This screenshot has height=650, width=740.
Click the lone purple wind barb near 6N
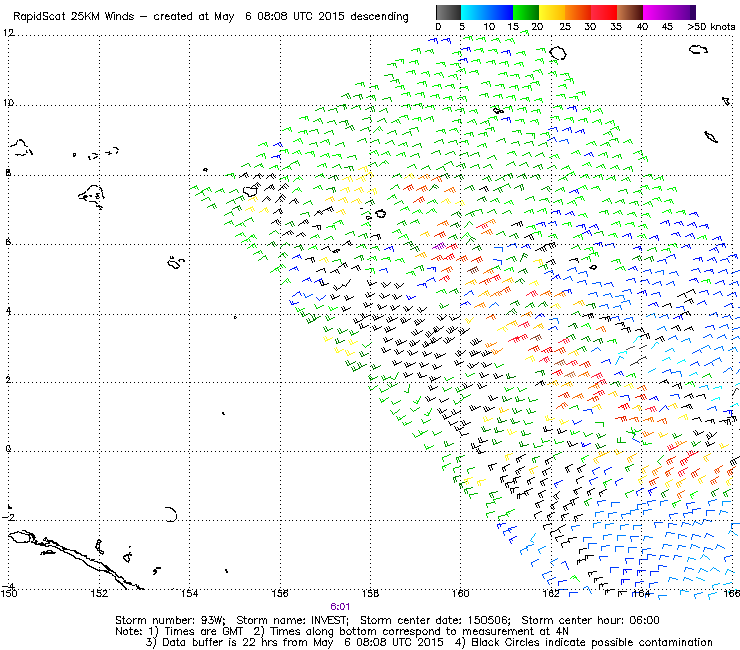point(439,245)
